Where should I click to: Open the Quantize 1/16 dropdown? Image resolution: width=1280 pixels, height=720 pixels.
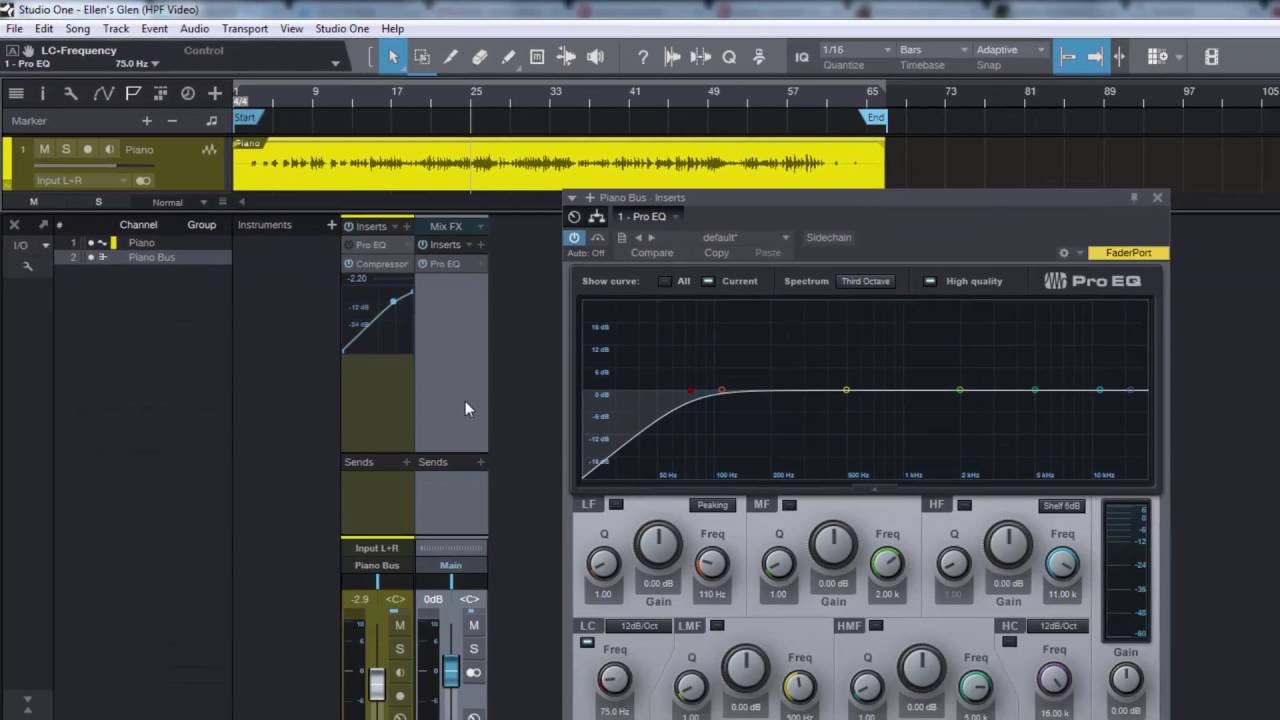click(x=856, y=50)
